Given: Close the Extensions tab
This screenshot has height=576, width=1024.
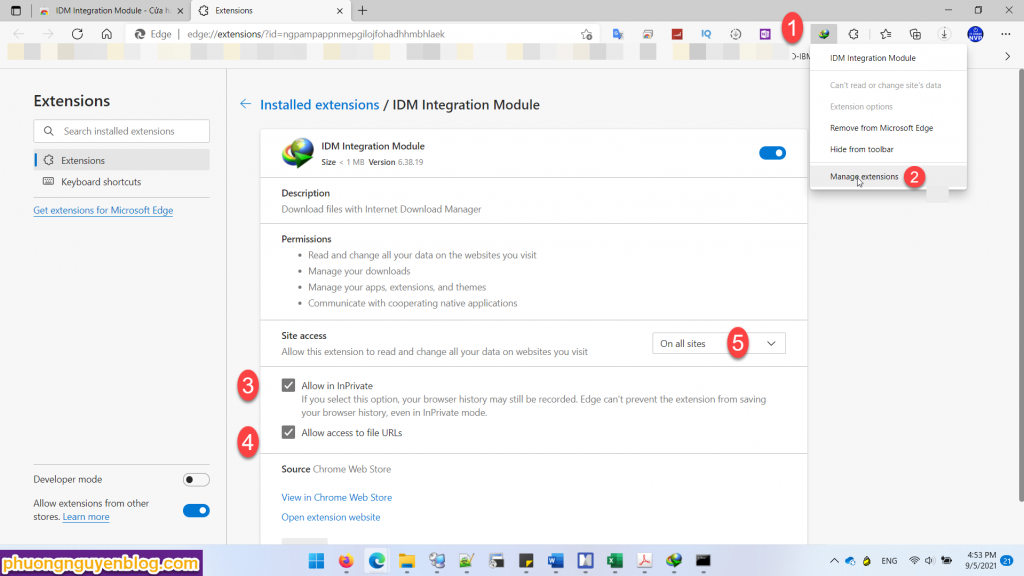Looking at the screenshot, I should (x=340, y=10).
